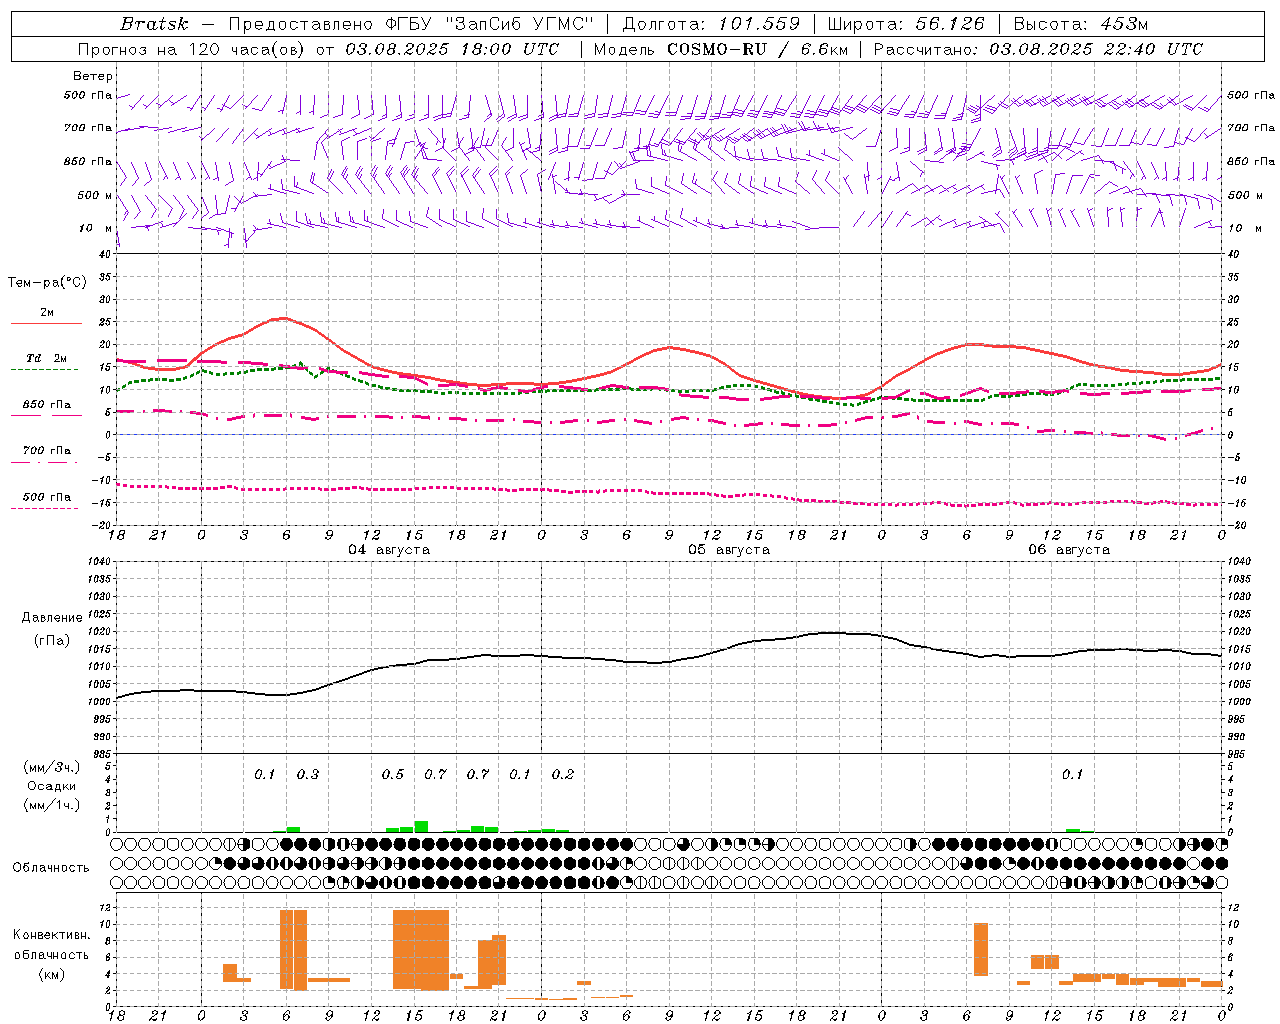Click the Модель COSMO-RU / 6.6км label
The width and height of the screenshot is (1280, 1024).
[721, 49]
